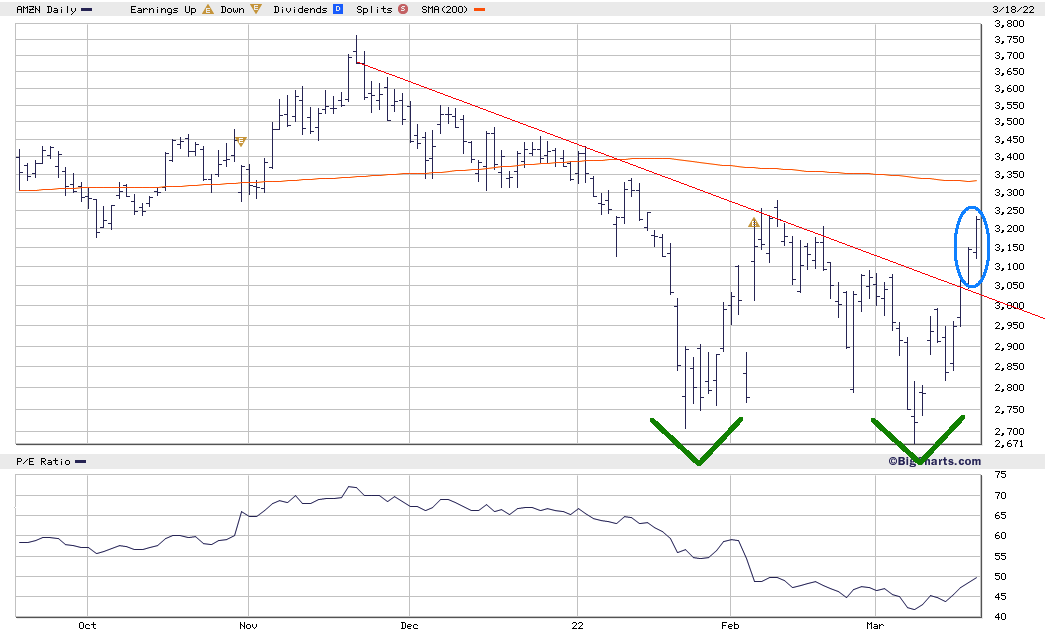This screenshot has width=1045, height=635.
Task: Click the earnings down marker near November
Action: coord(241,141)
